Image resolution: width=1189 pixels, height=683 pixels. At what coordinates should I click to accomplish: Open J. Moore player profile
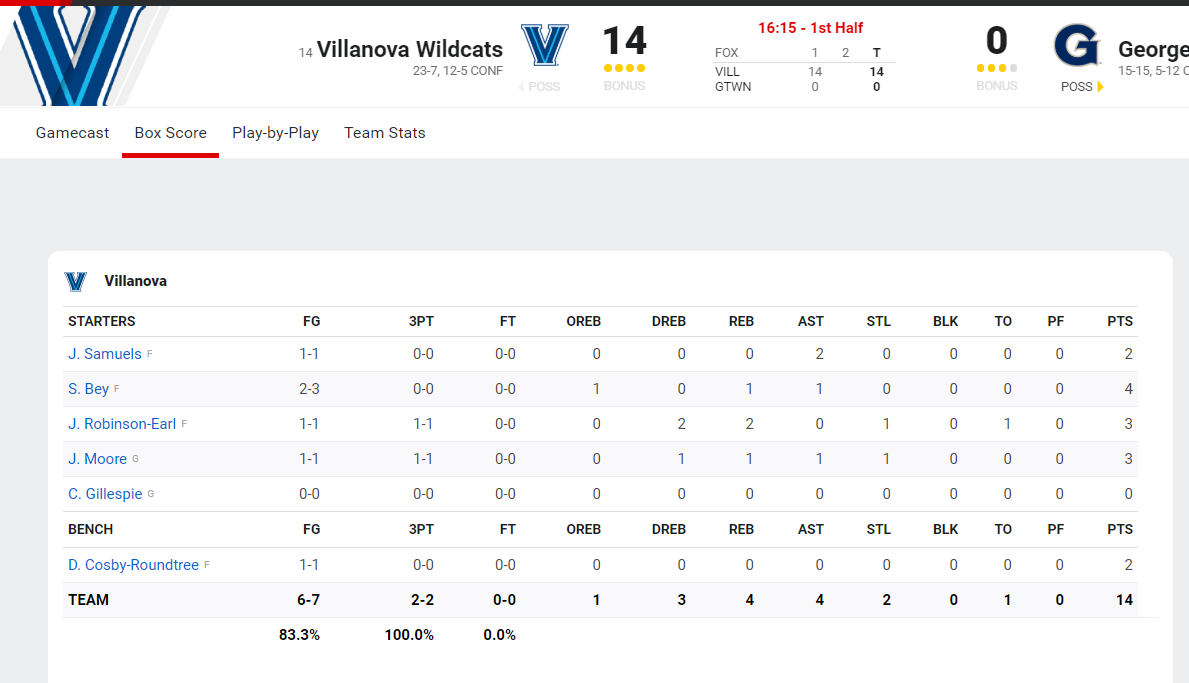coord(97,459)
